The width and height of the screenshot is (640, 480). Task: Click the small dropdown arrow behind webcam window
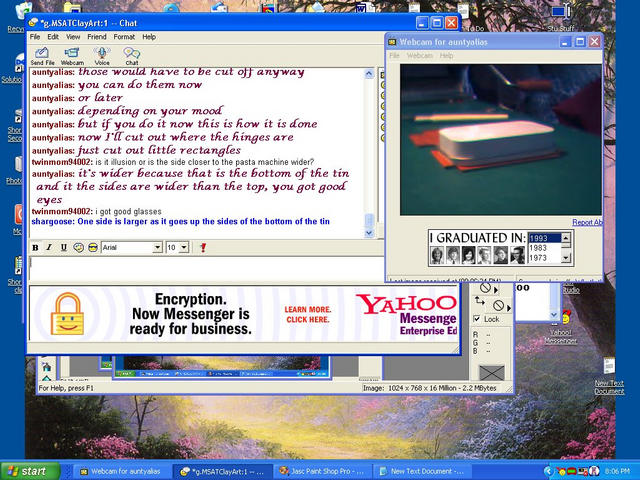pos(554,315)
